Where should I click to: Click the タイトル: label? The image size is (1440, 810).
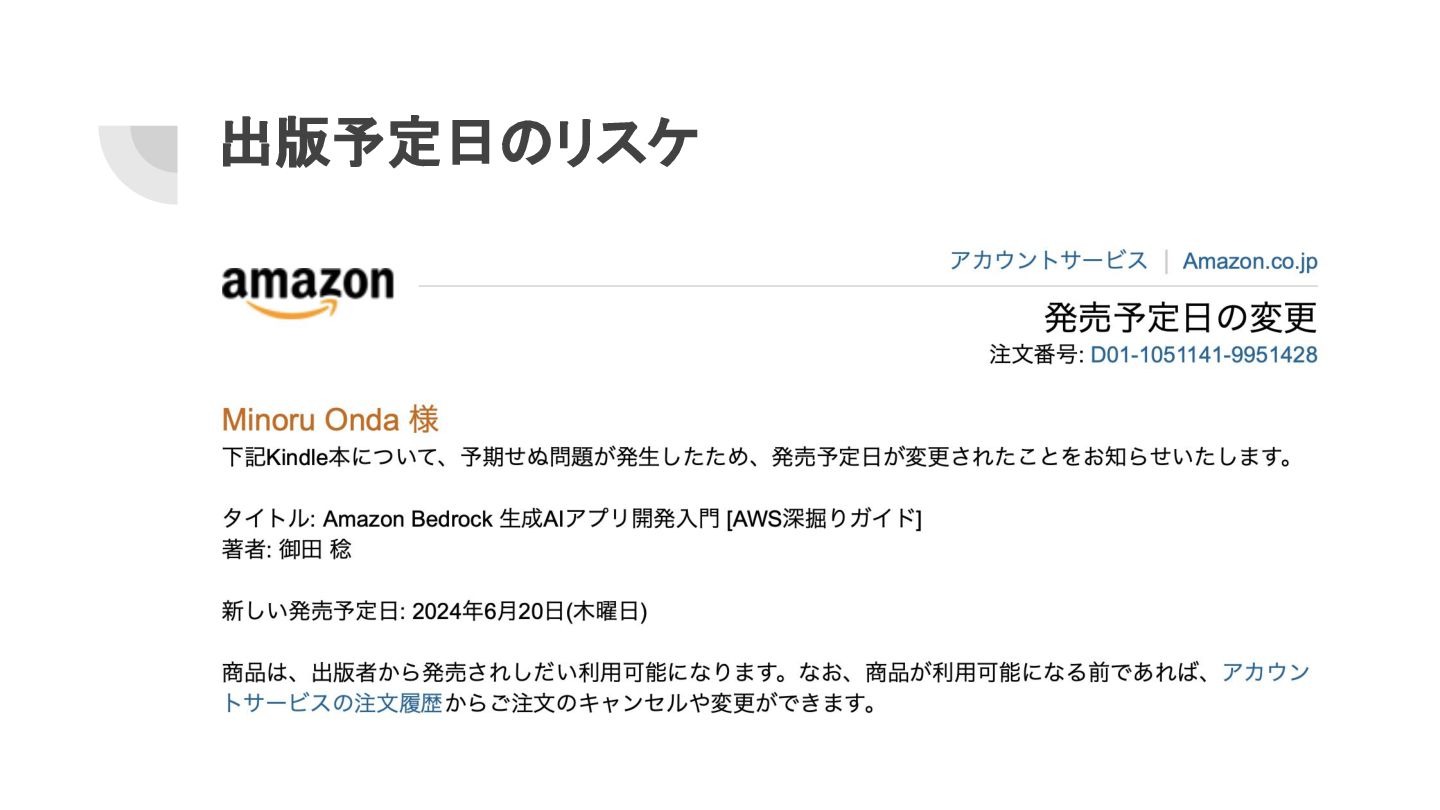[x=269, y=519]
